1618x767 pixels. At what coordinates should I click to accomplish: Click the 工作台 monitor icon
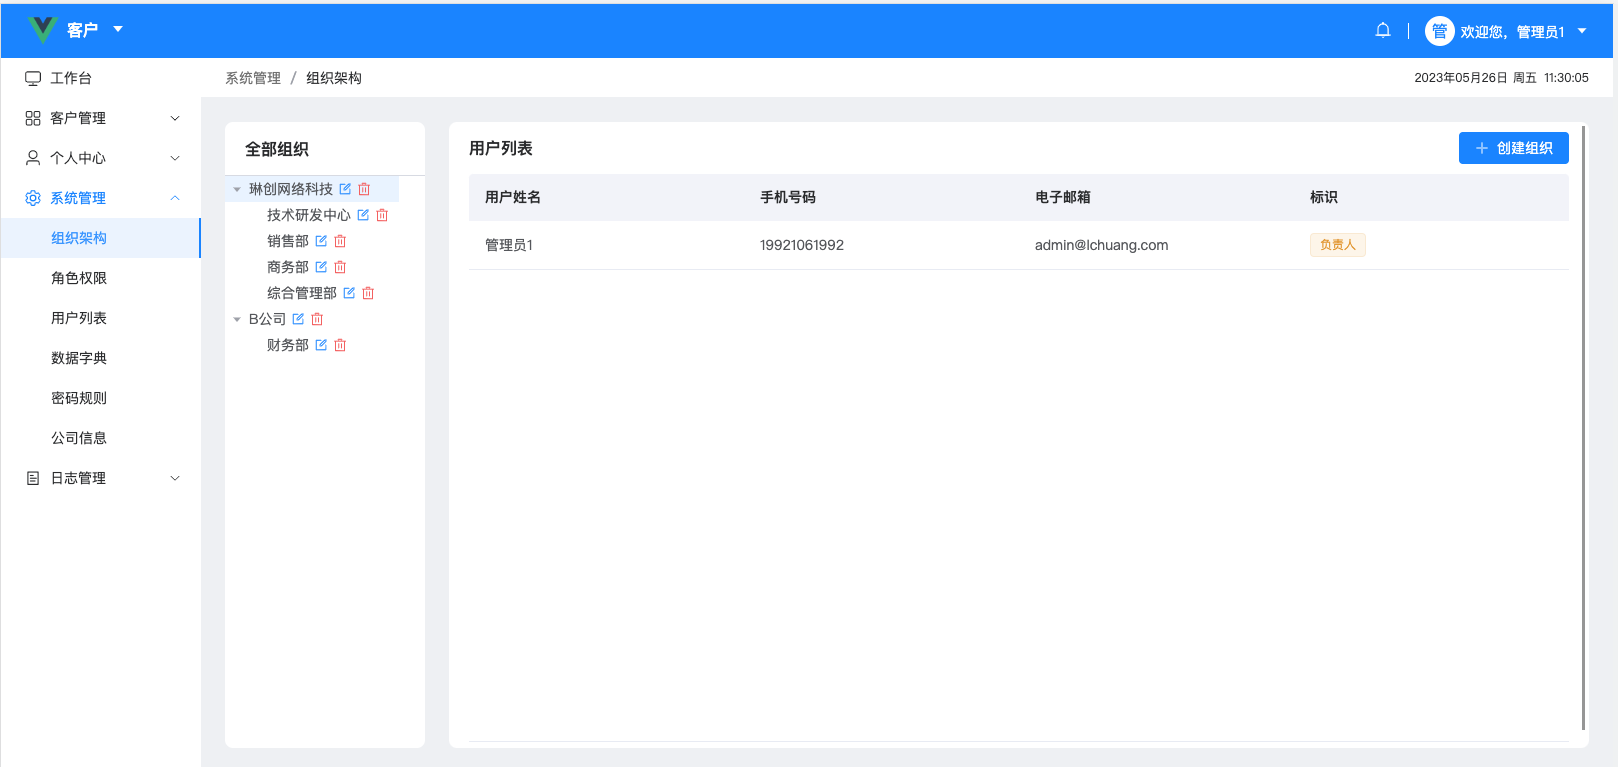coord(33,78)
